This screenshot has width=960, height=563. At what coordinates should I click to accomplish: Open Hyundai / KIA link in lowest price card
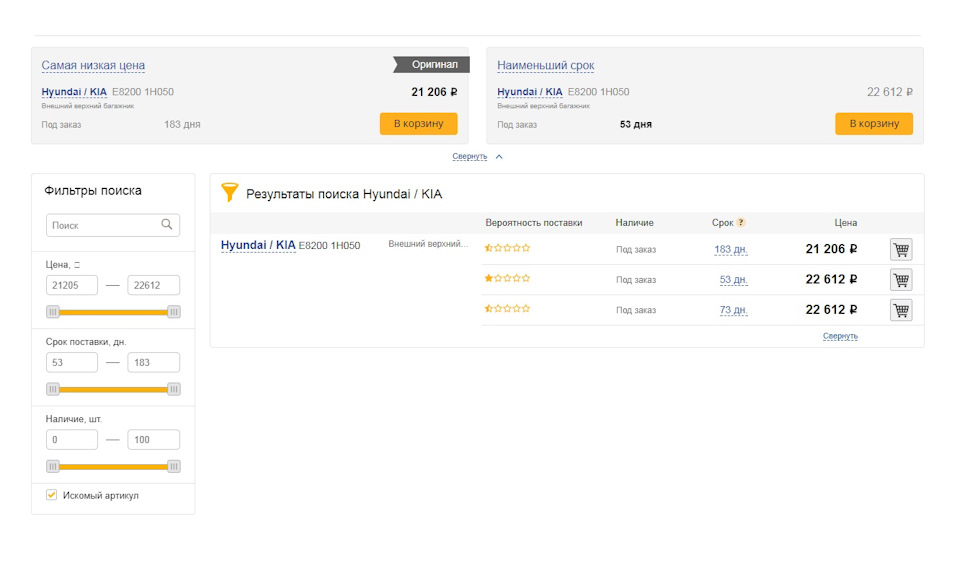pyautogui.click(x=74, y=92)
